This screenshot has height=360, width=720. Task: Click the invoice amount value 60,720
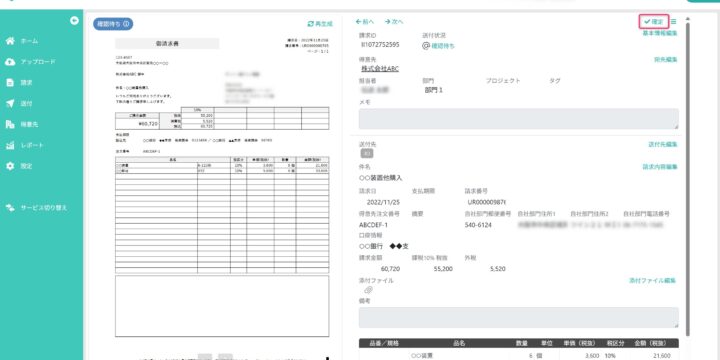(x=390, y=269)
